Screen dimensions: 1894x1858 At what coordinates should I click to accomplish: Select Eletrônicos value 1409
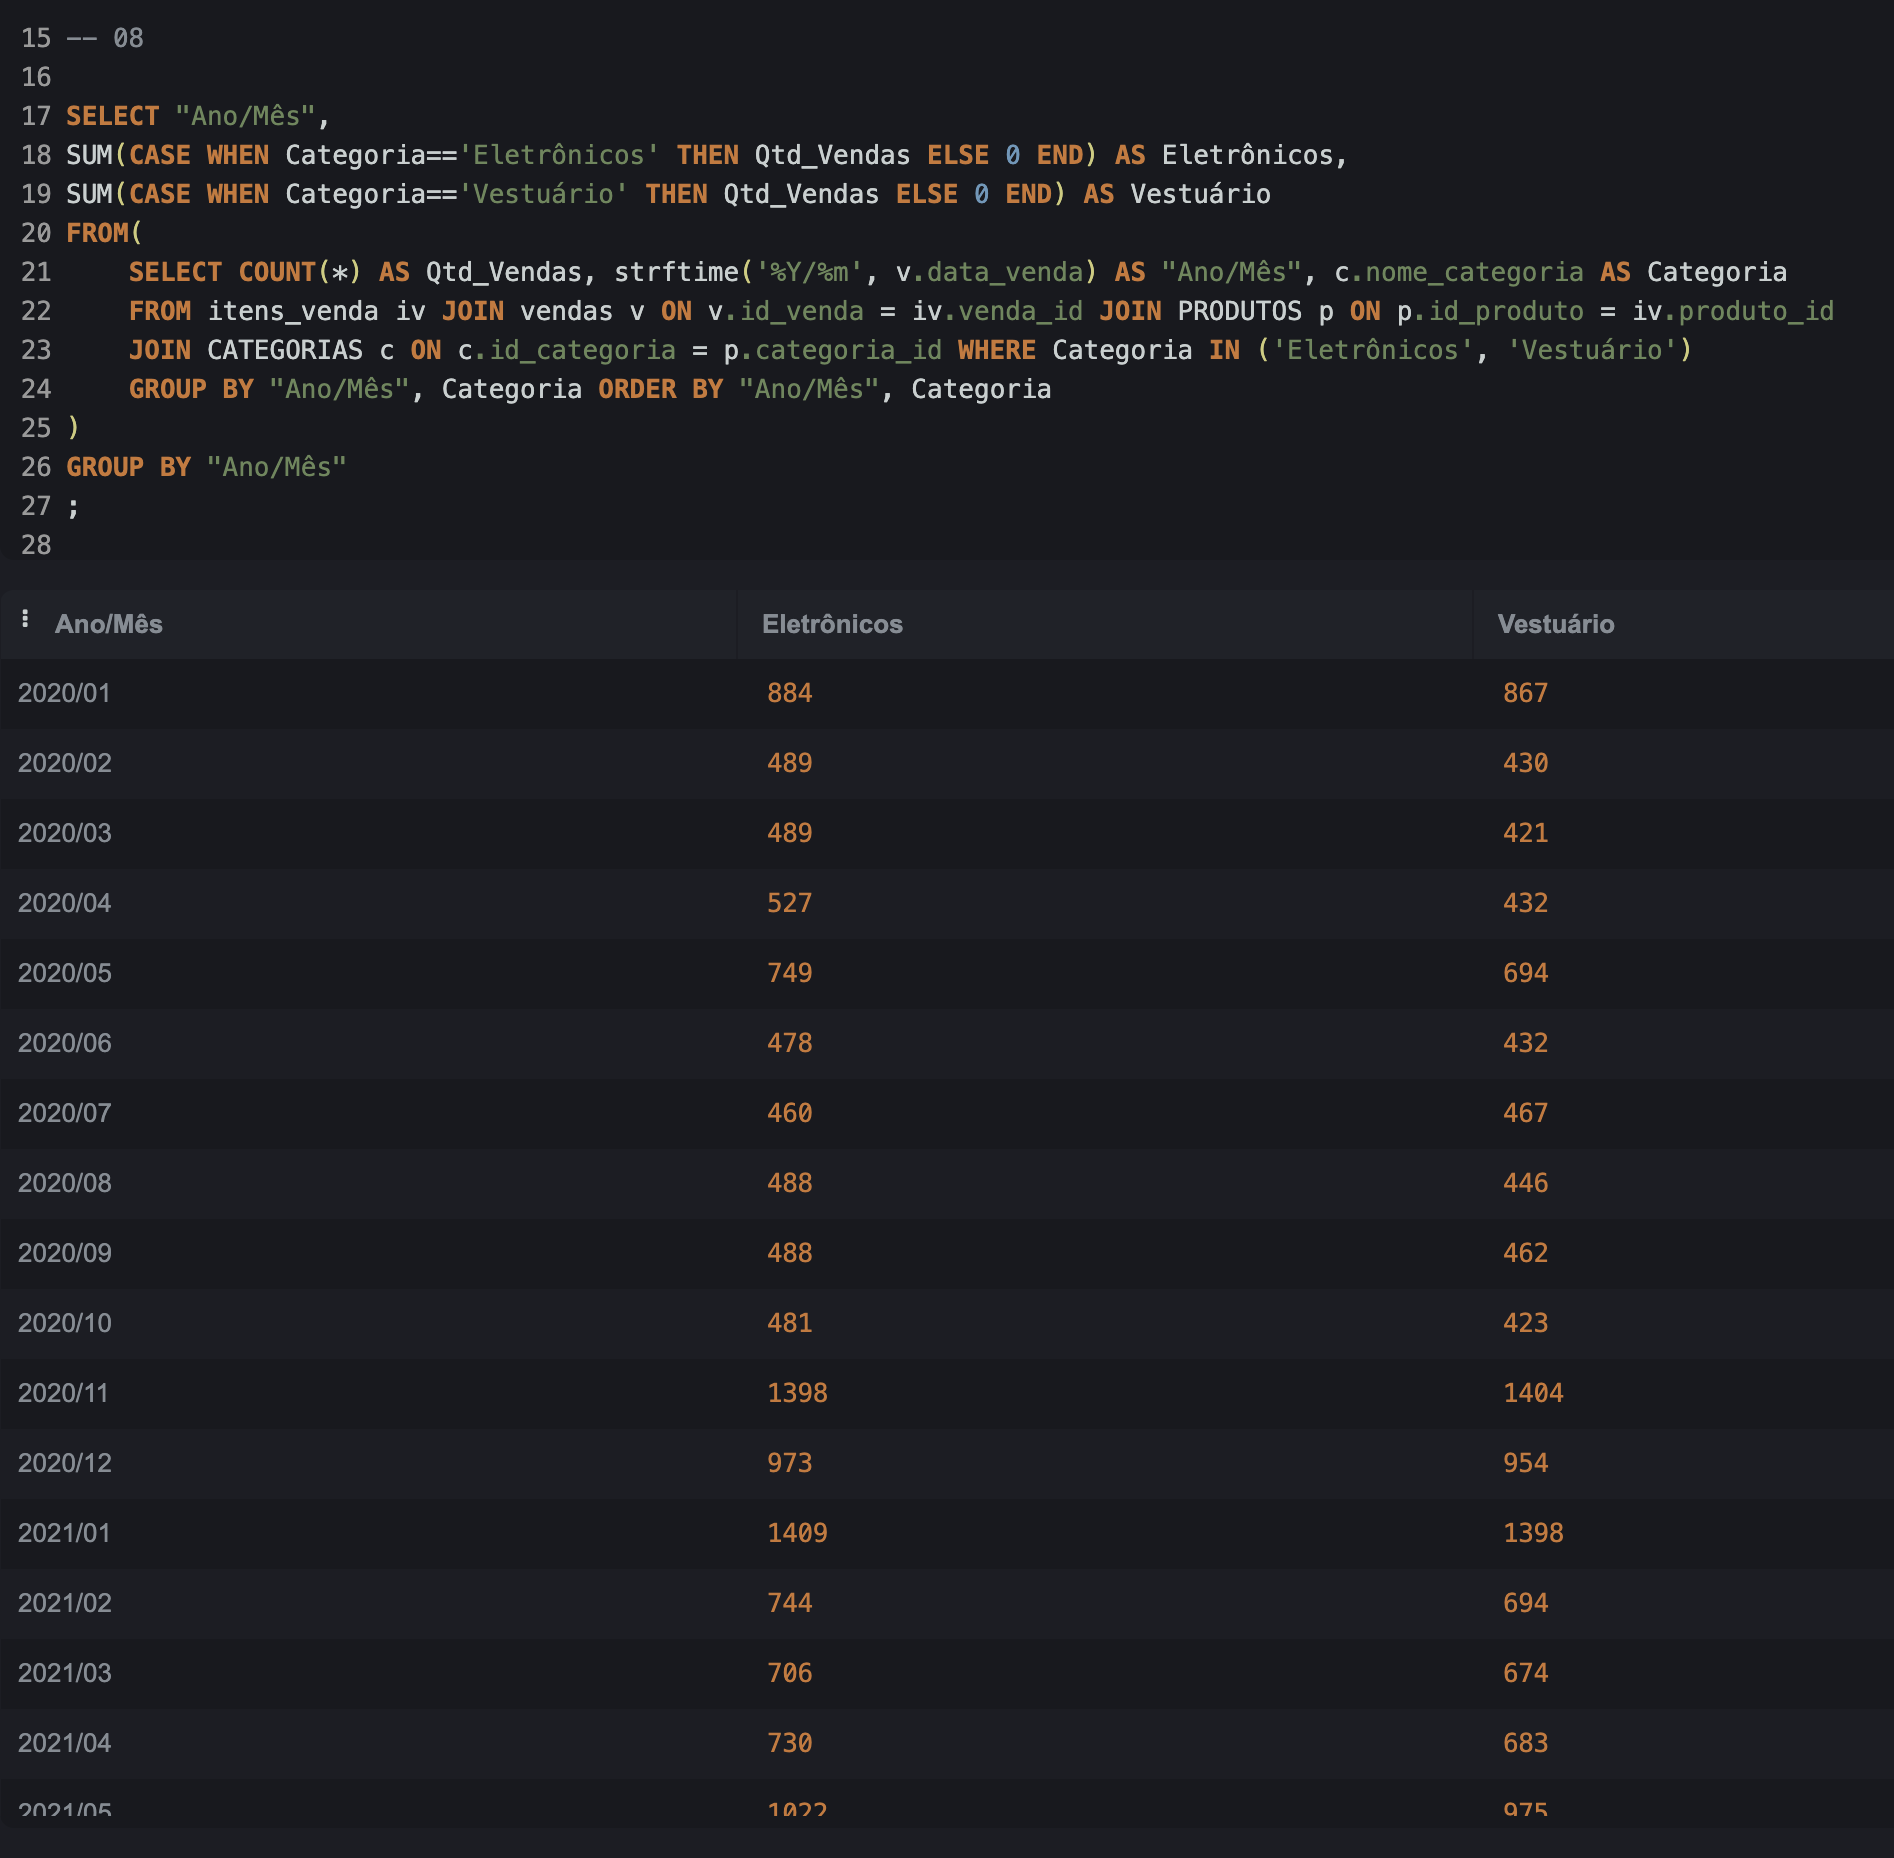[797, 1533]
